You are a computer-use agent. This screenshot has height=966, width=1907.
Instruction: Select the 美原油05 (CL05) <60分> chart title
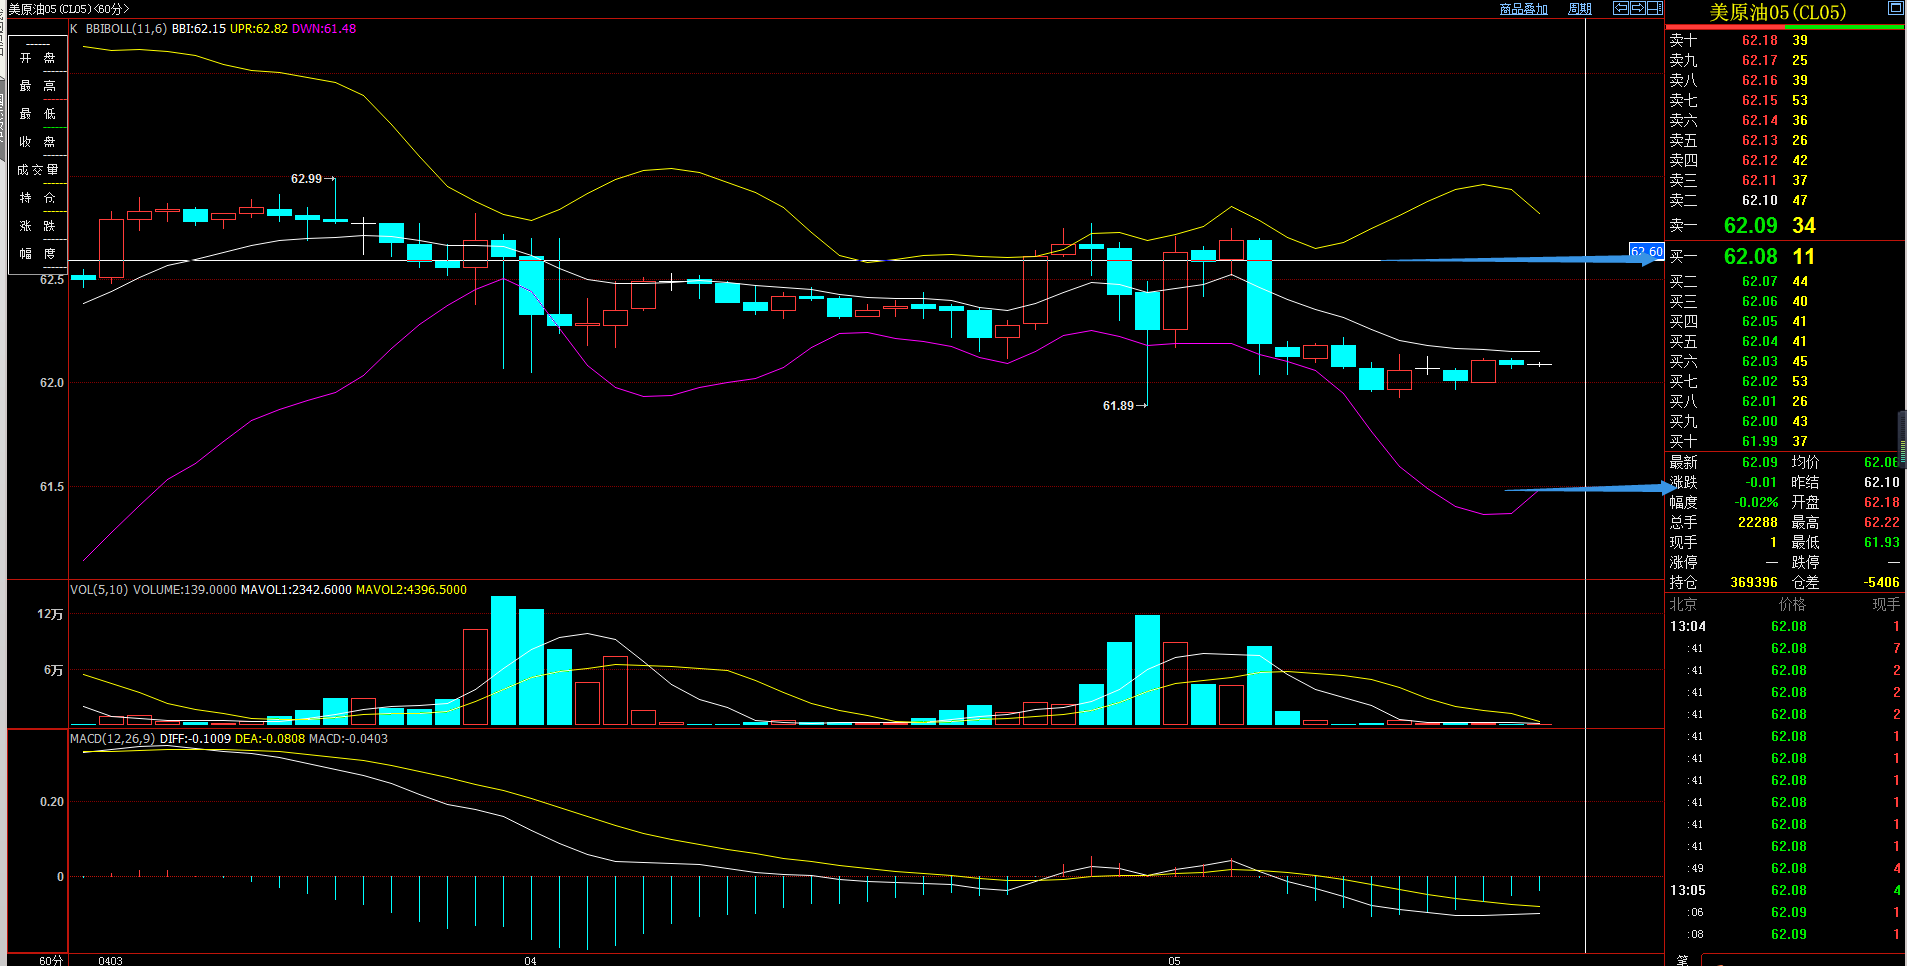coord(69,9)
